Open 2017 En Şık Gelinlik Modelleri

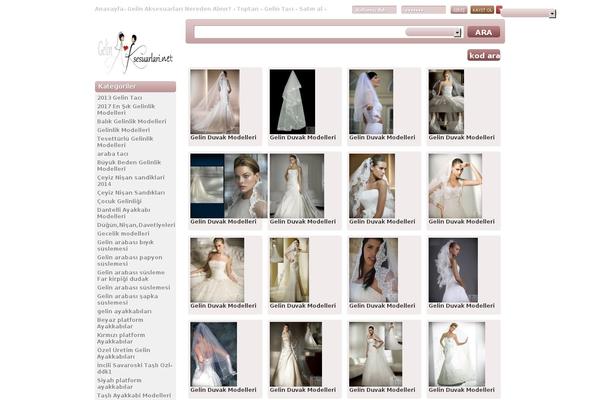126,109
